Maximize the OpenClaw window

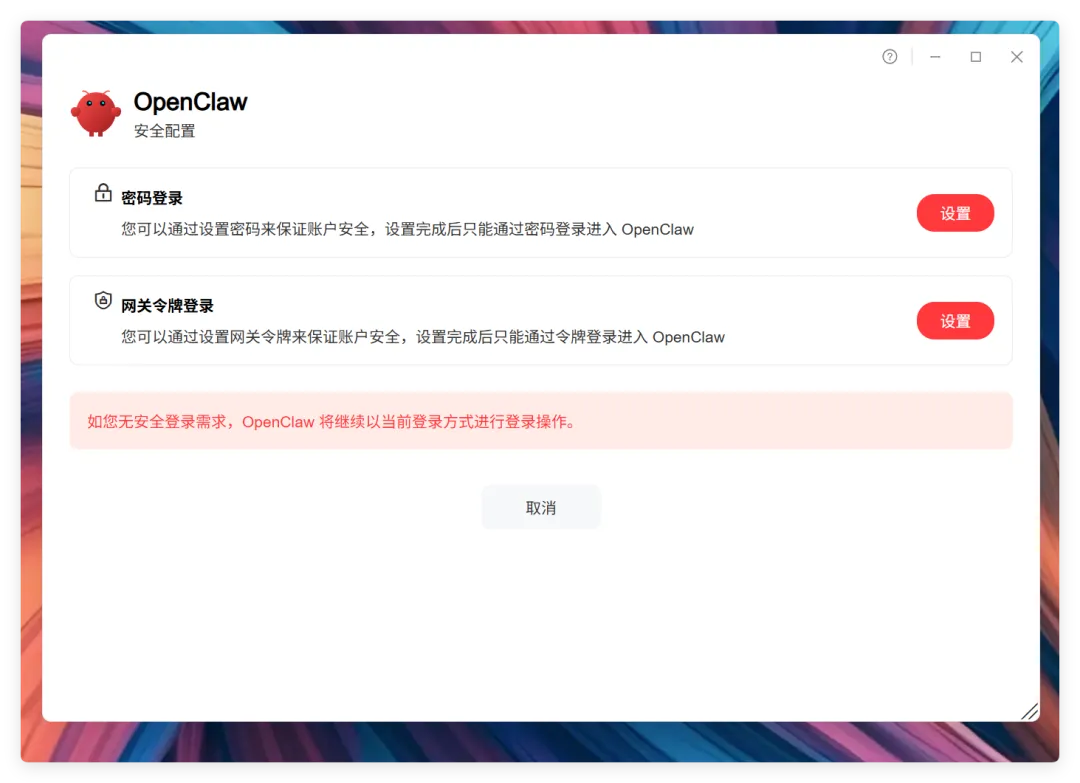click(x=975, y=56)
